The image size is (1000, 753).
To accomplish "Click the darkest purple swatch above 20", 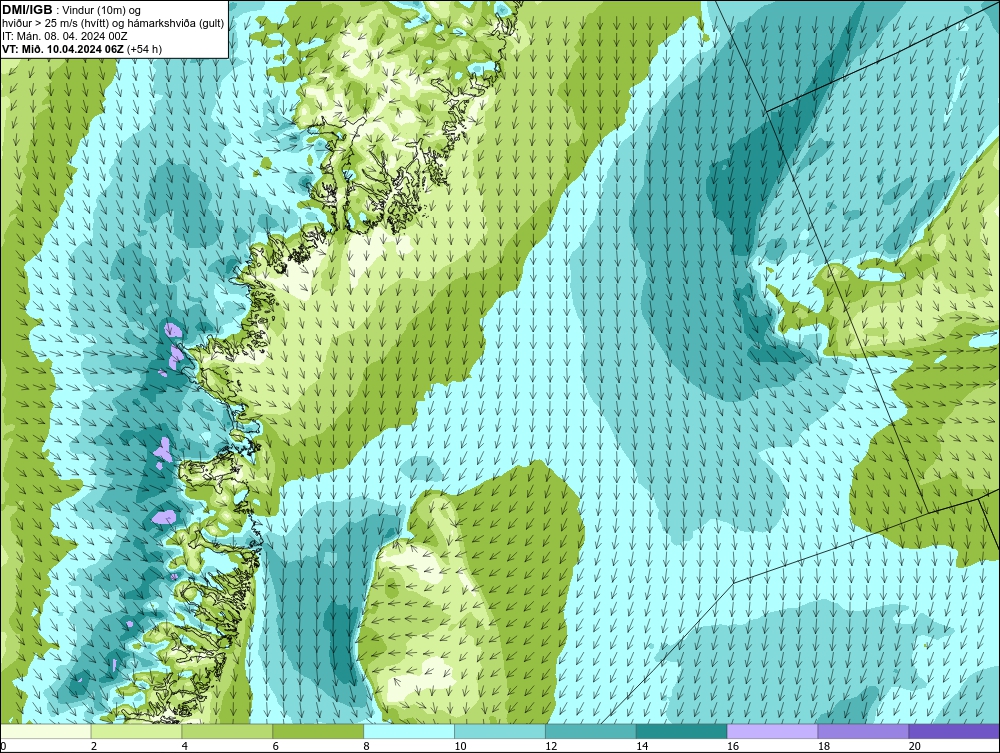I will tap(954, 731).
